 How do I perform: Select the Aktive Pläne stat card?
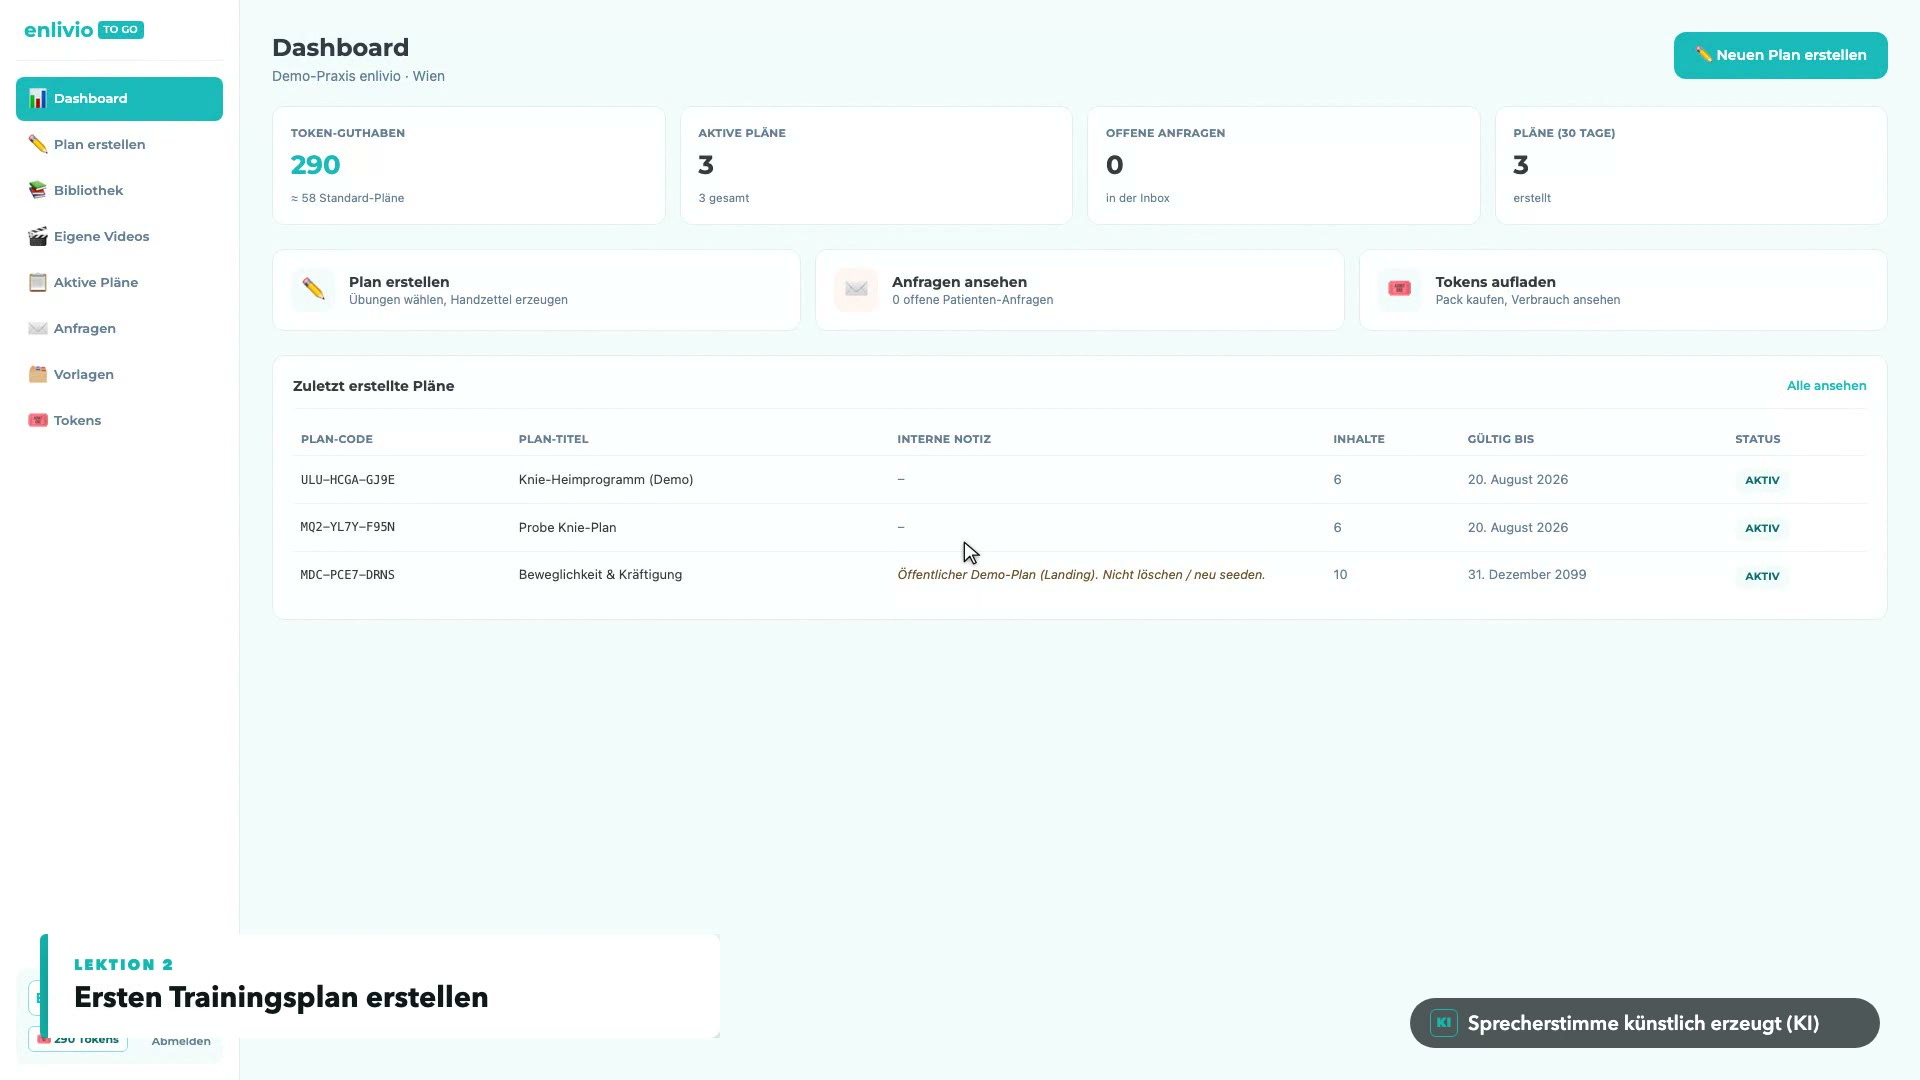[x=876, y=165]
